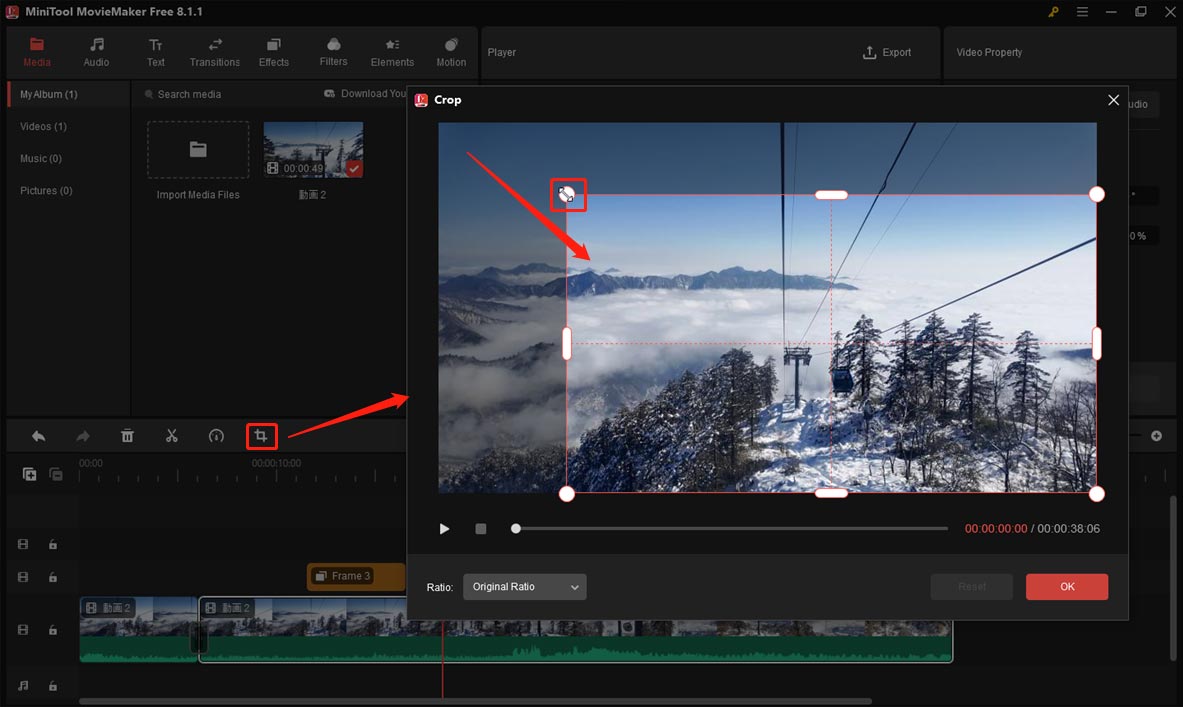Click the Split scissors icon
Screen dimensions: 1183x707
coord(172,436)
